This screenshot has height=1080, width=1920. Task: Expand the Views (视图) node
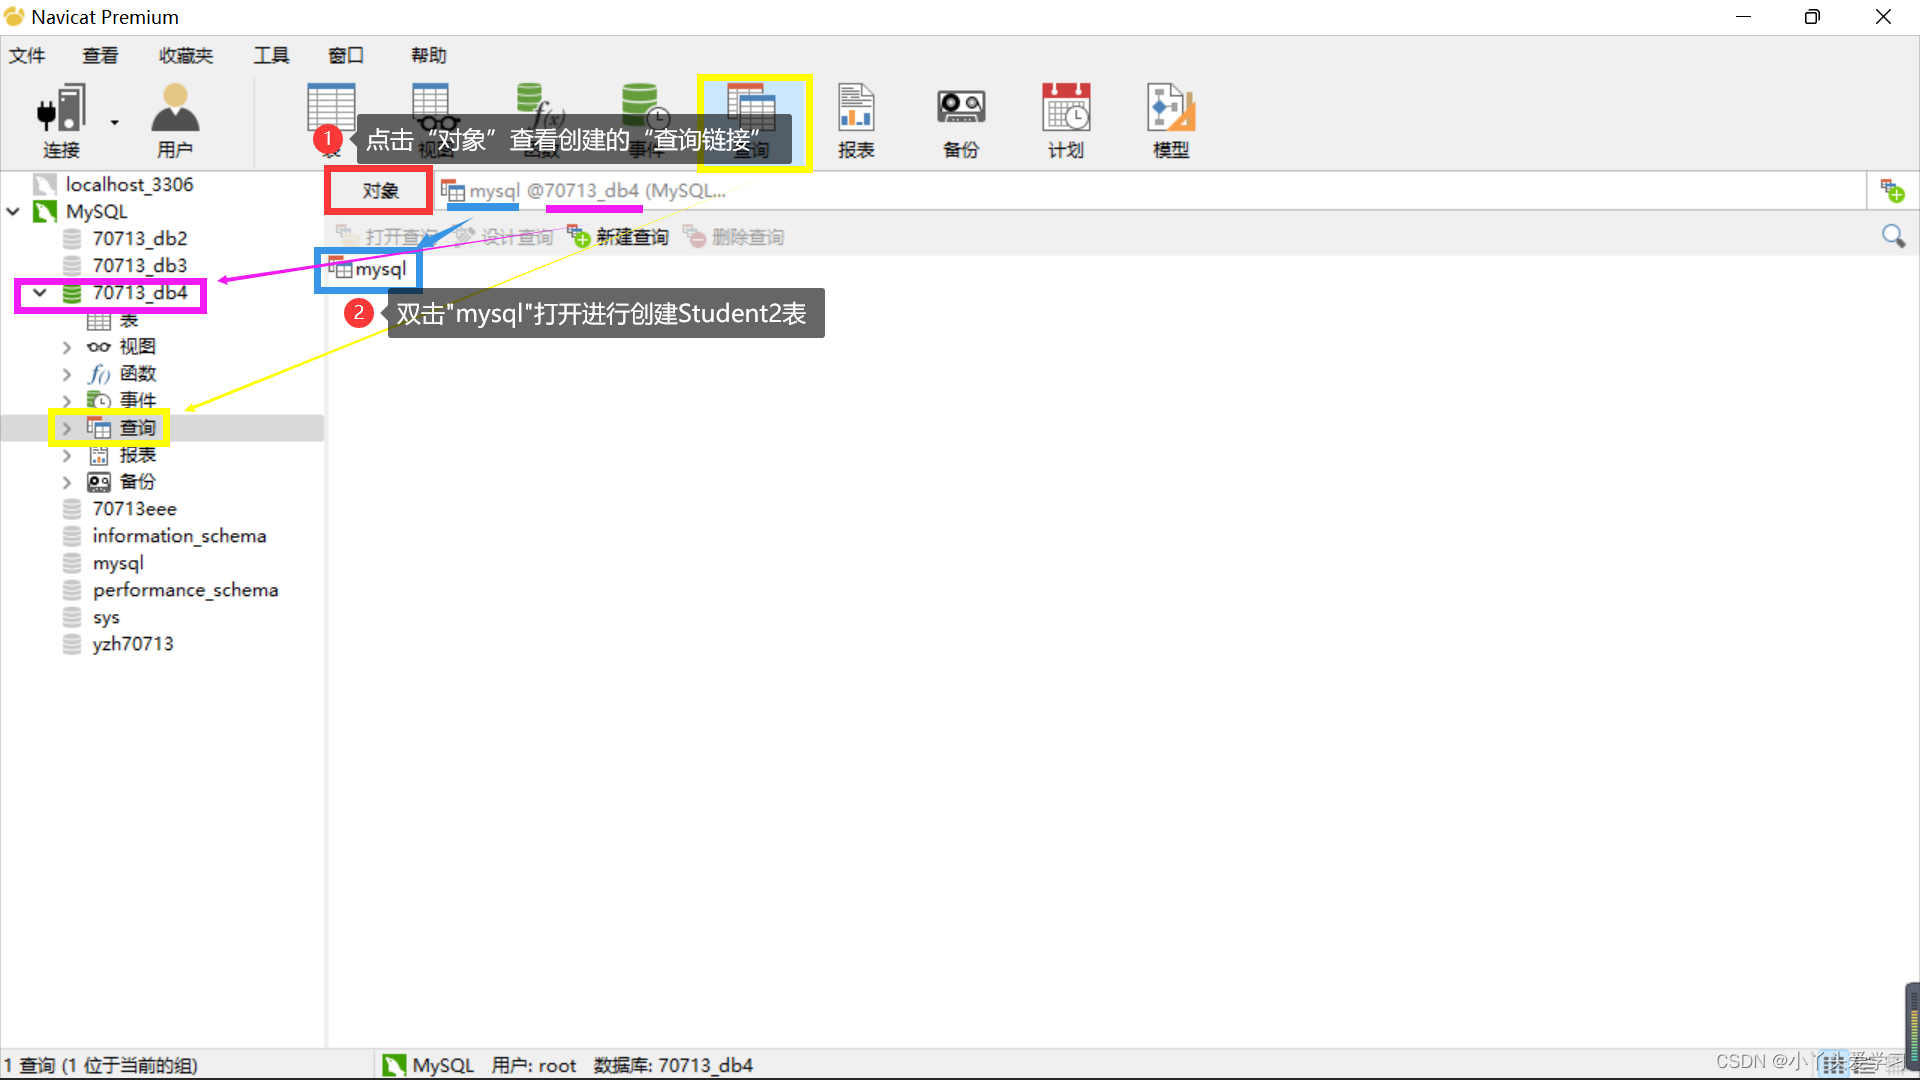pyautogui.click(x=67, y=347)
